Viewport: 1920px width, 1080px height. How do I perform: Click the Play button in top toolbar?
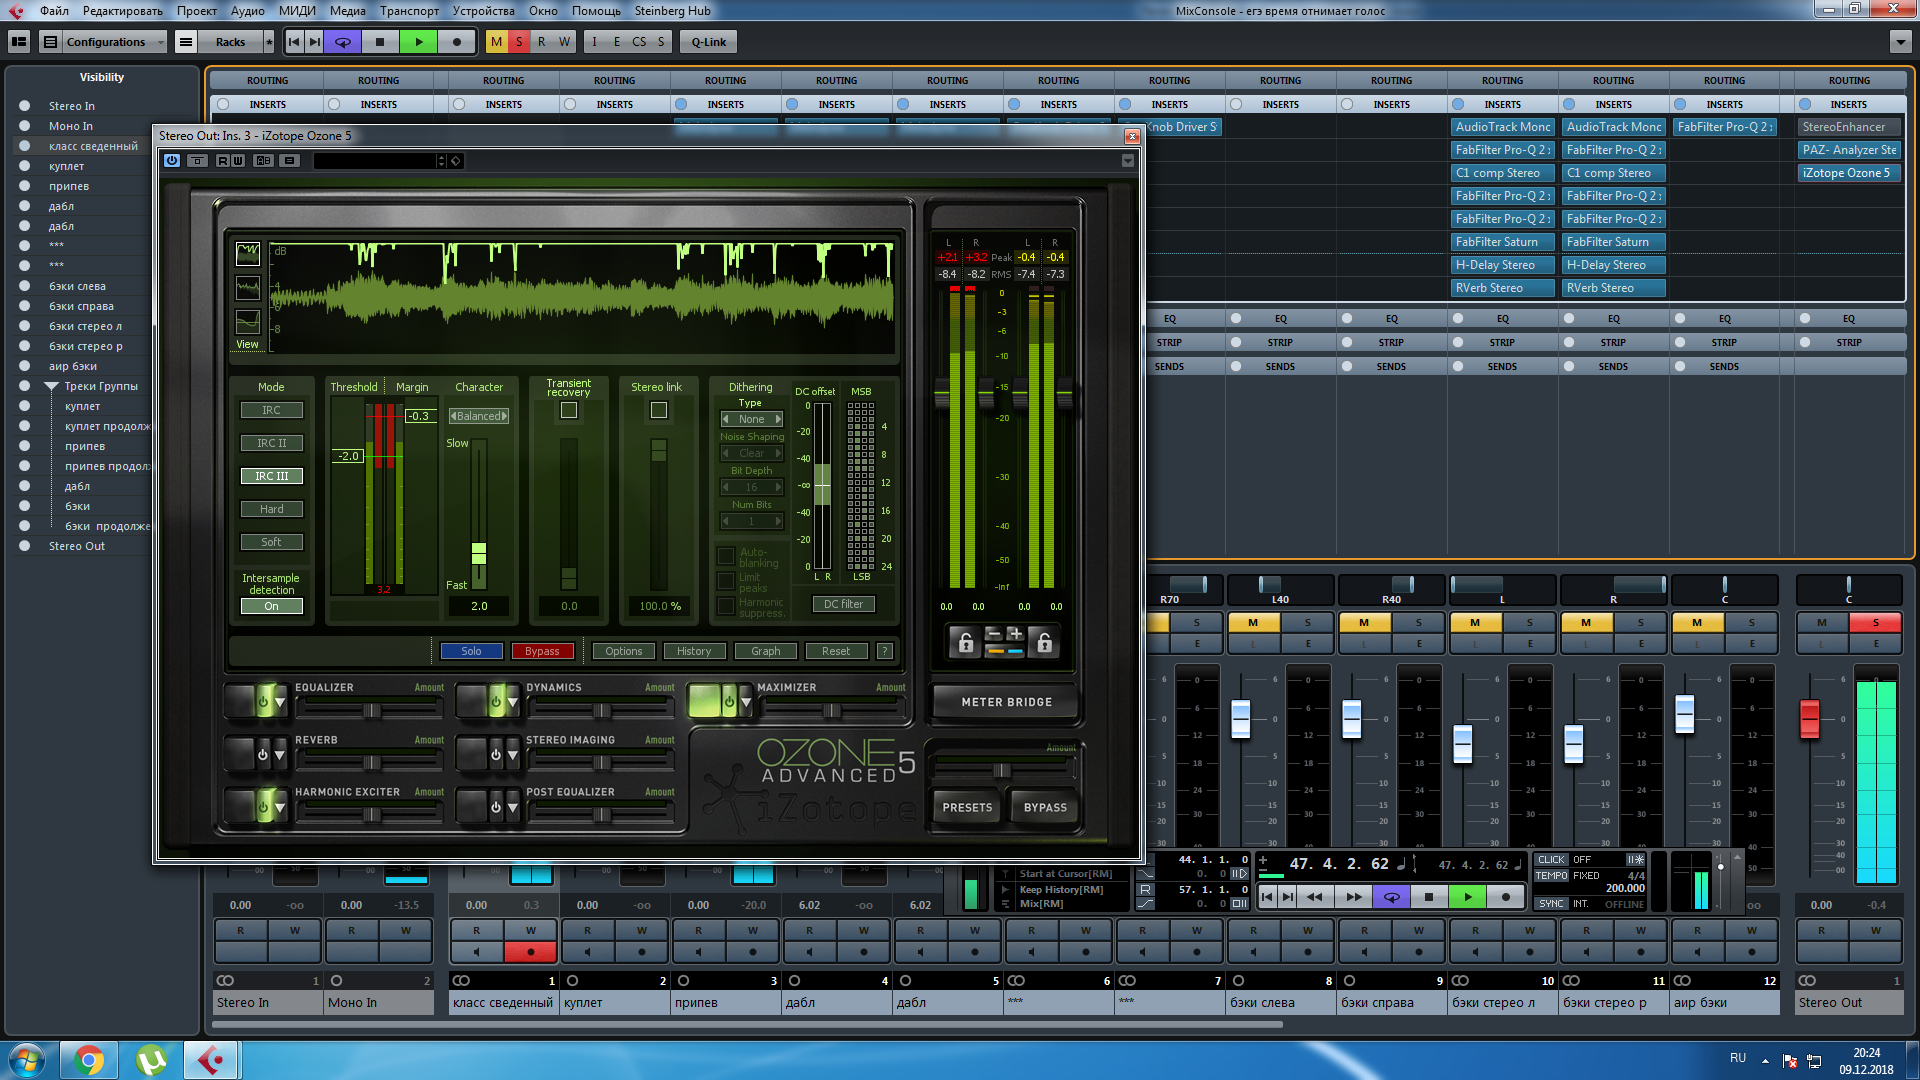(419, 42)
